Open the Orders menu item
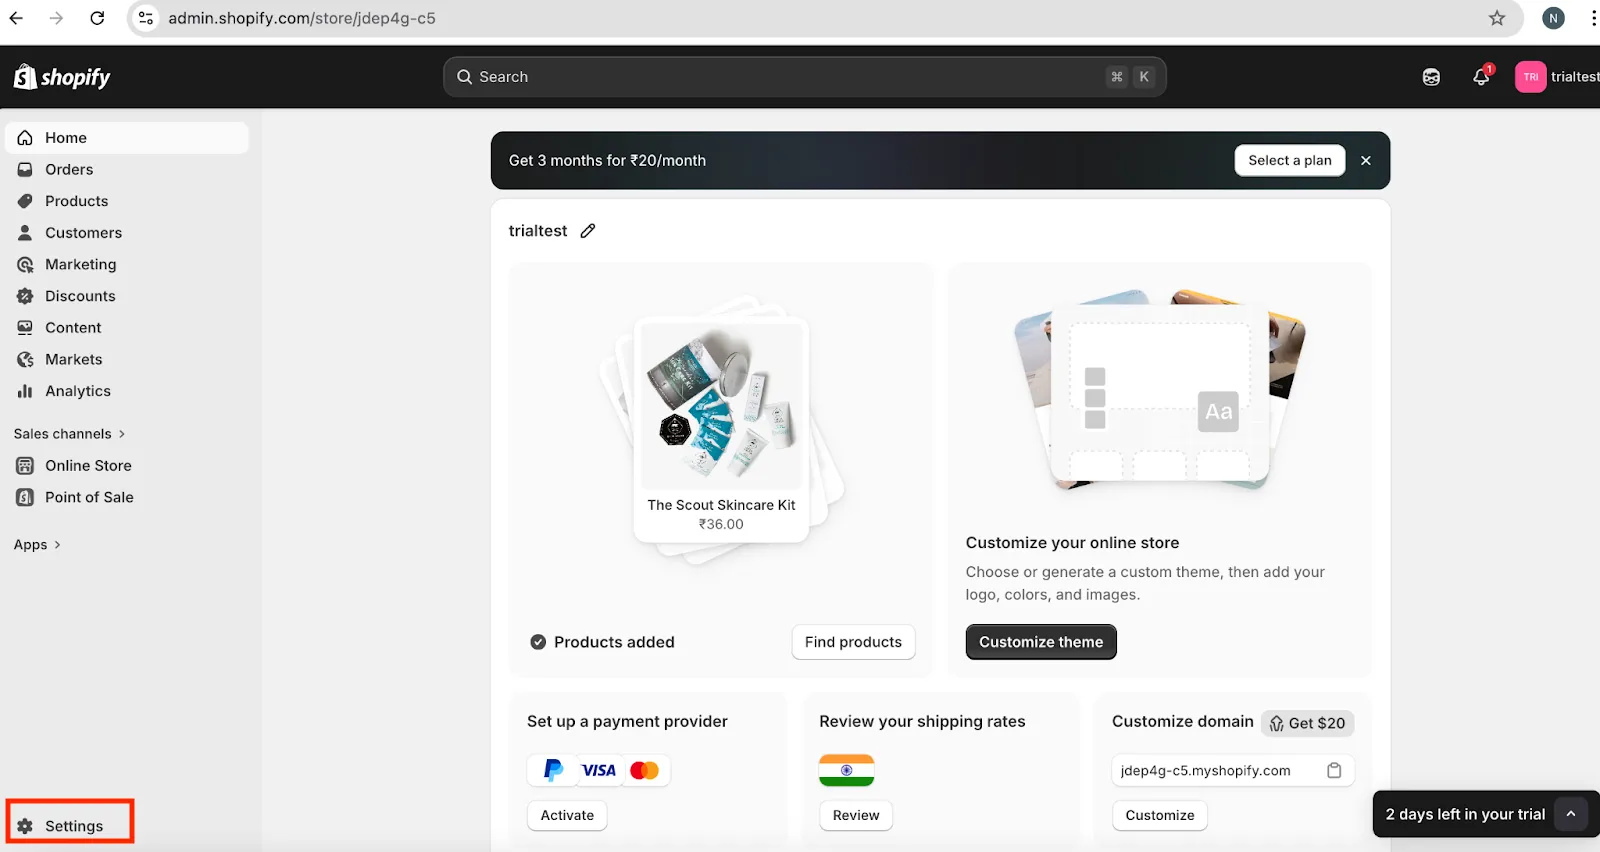1600x852 pixels. pos(127,170)
